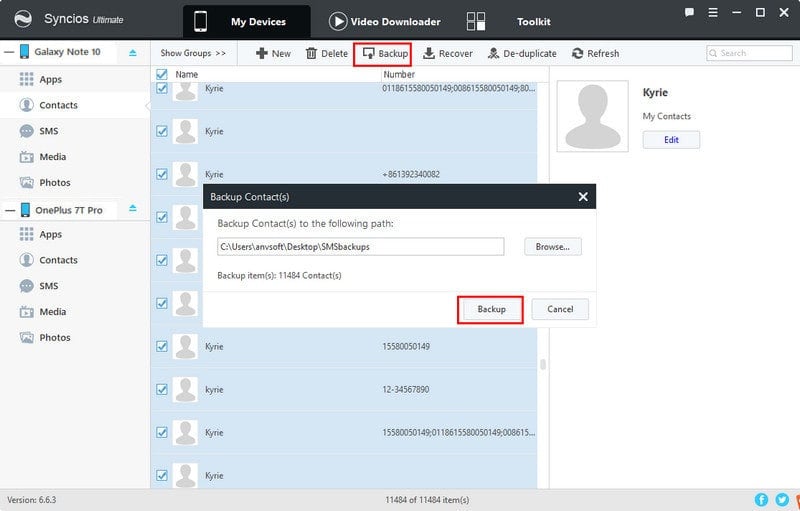Select Contacts under Galaxy Note 10
Screen dimensions: 800x511
click(74, 105)
